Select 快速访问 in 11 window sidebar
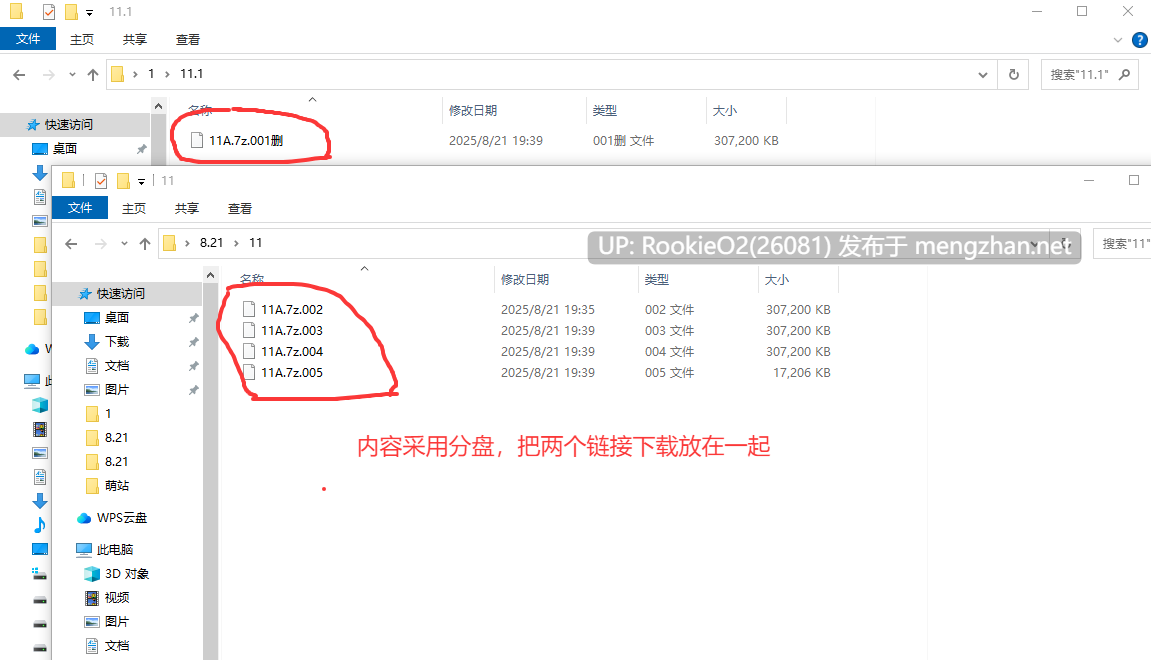 pos(121,294)
